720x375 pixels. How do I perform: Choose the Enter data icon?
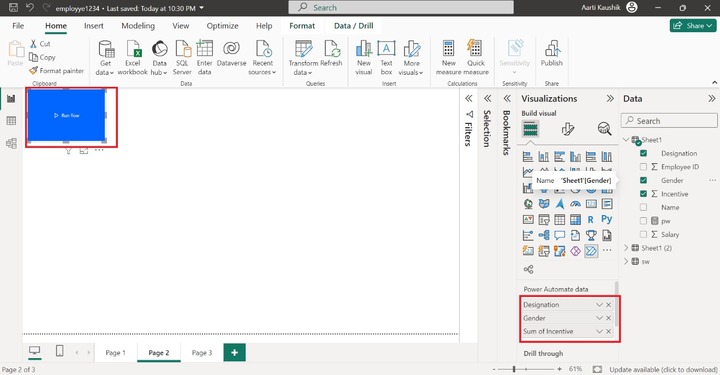pyautogui.click(x=204, y=49)
